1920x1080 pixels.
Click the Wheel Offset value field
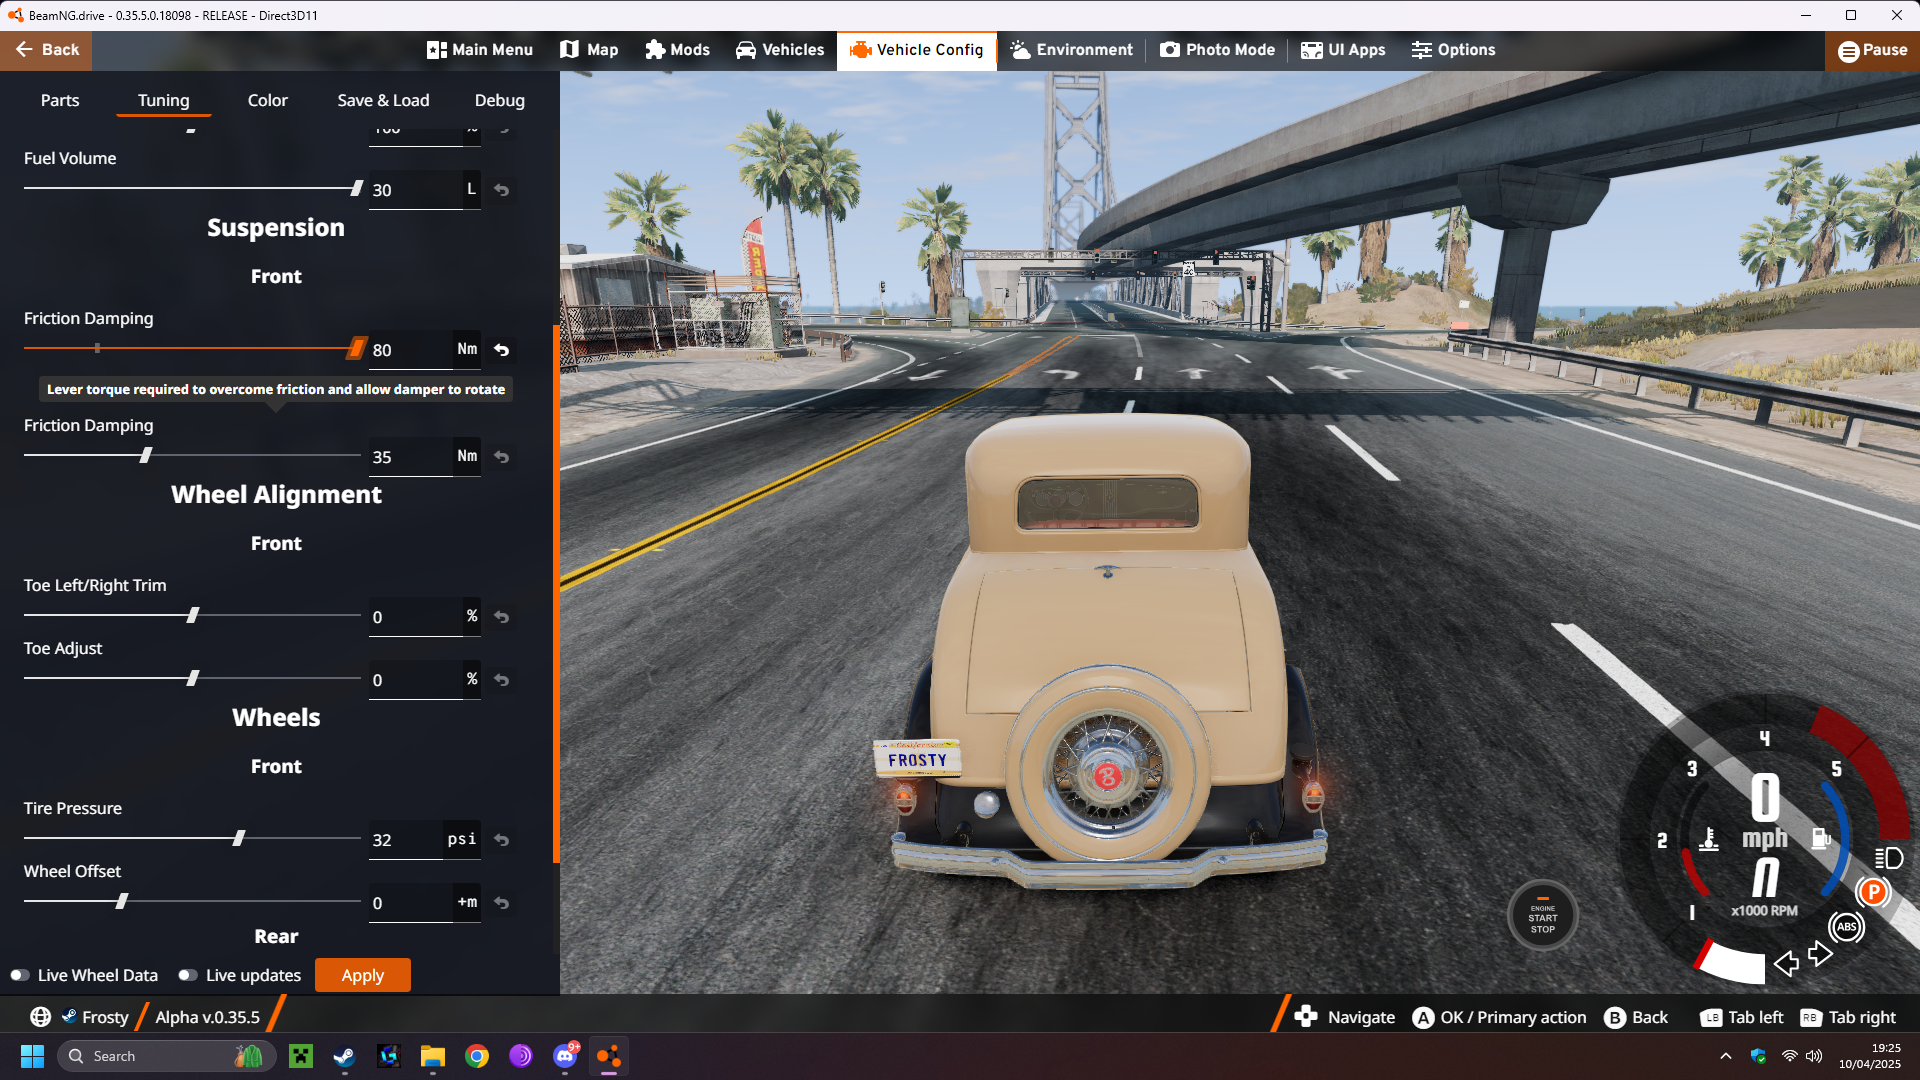[x=410, y=903]
